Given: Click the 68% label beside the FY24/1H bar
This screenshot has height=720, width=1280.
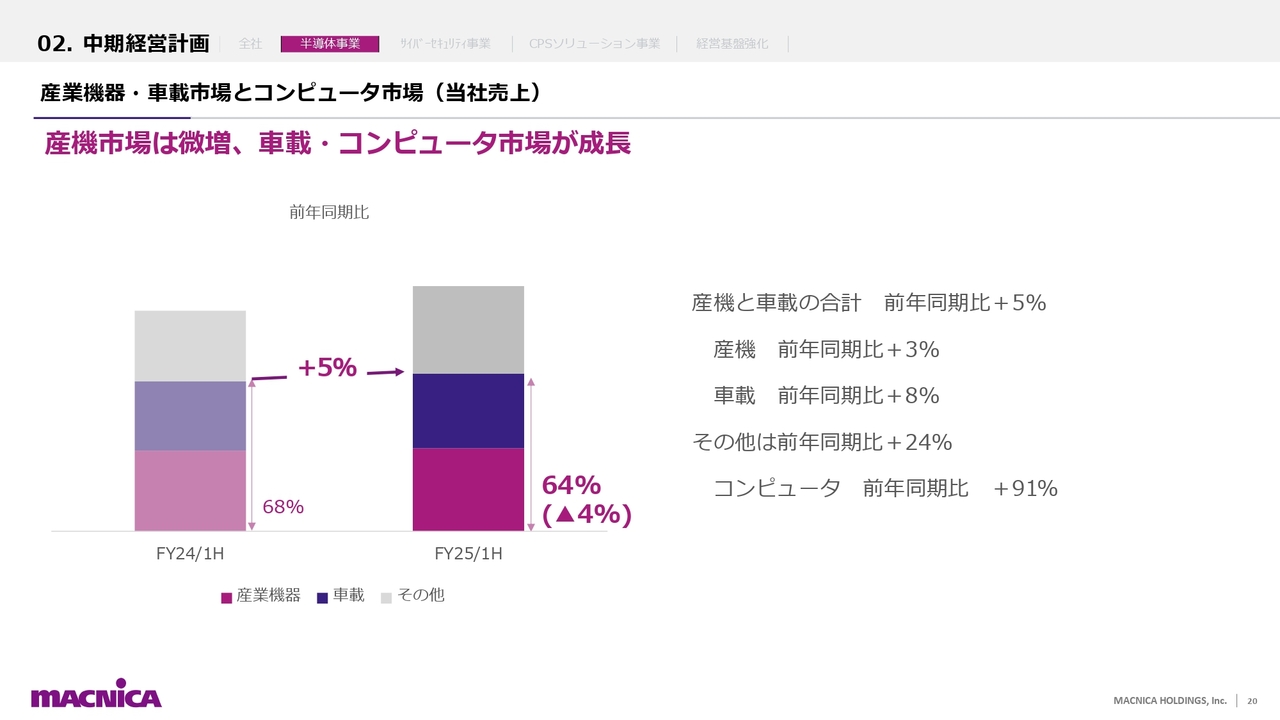Looking at the screenshot, I should (283, 507).
